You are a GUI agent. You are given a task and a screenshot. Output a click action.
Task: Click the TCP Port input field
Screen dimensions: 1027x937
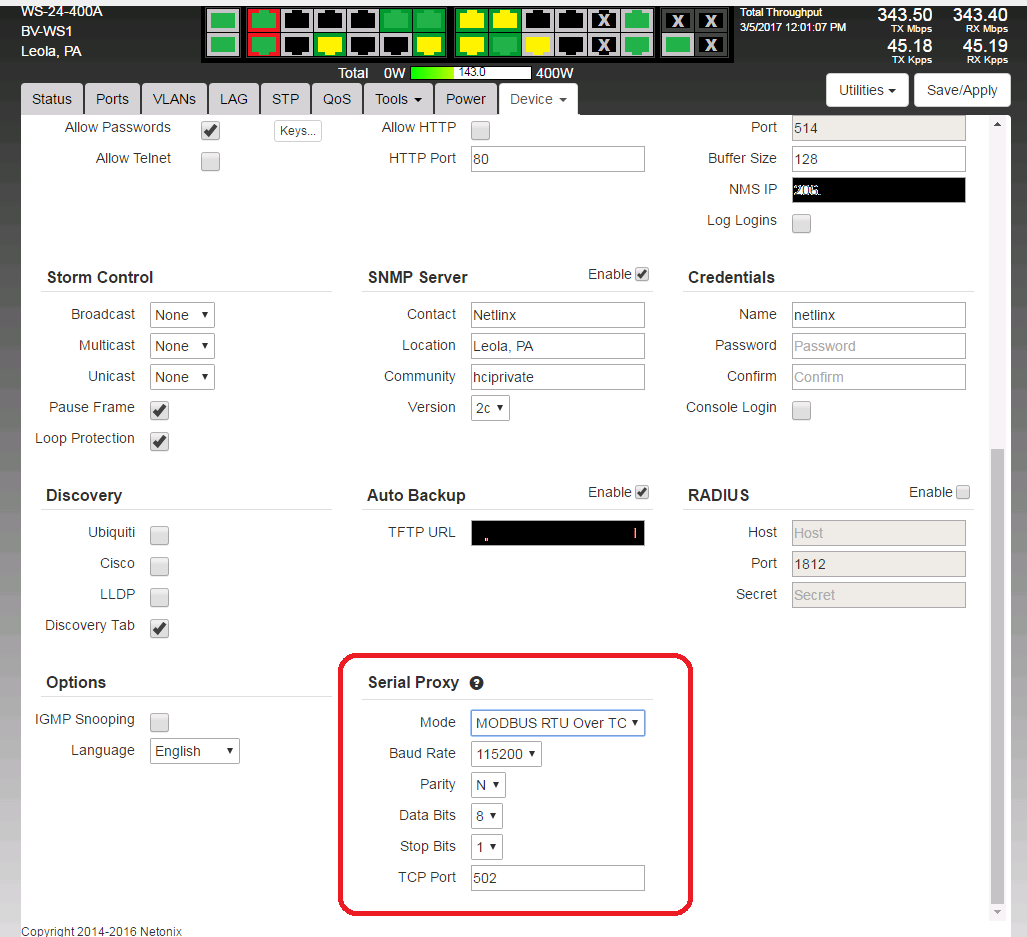pos(557,878)
